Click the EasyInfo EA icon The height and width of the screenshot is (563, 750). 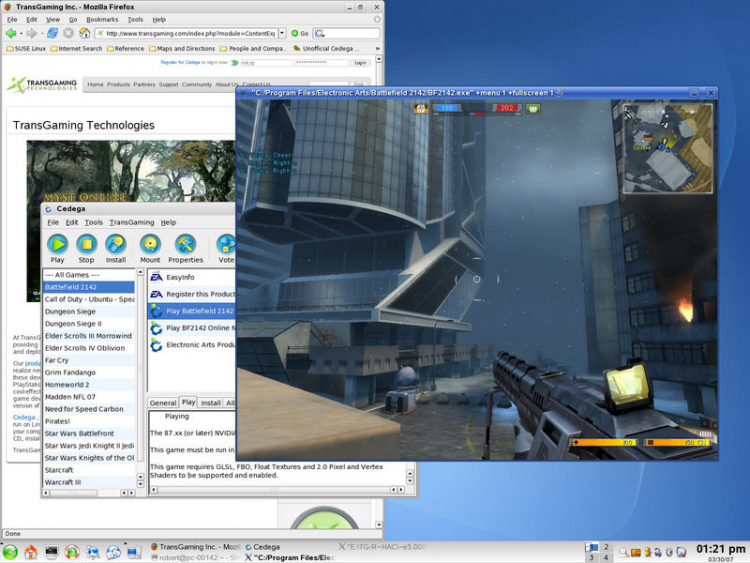(156, 277)
